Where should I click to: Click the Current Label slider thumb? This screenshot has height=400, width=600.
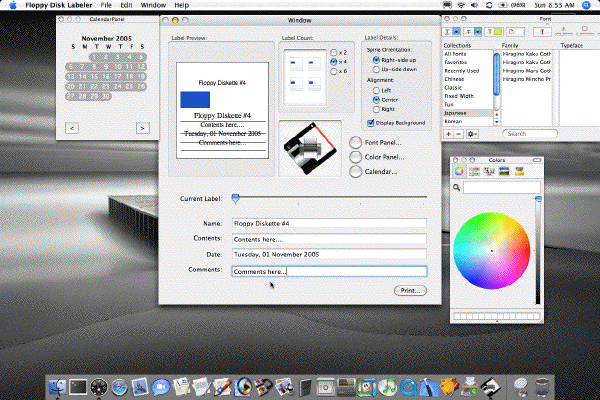tap(235, 198)
